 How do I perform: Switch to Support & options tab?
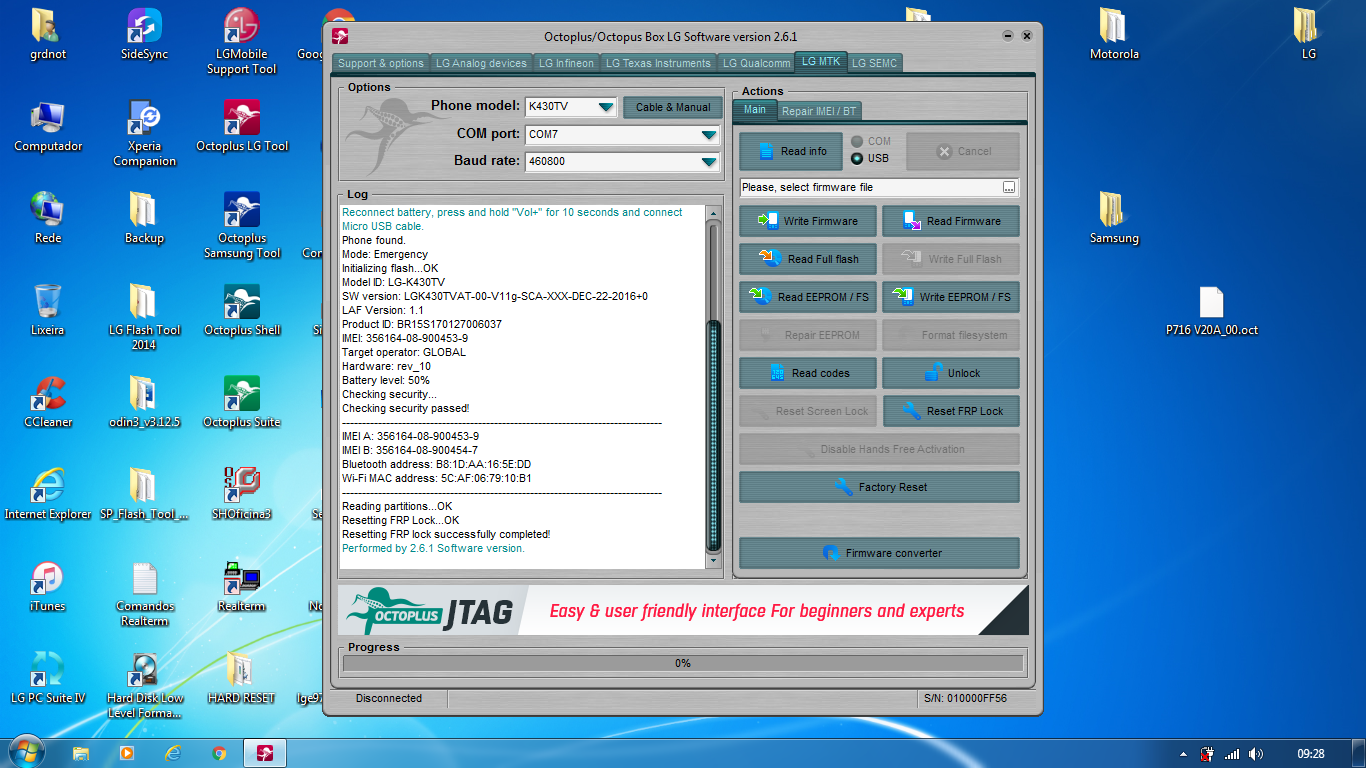380,63
